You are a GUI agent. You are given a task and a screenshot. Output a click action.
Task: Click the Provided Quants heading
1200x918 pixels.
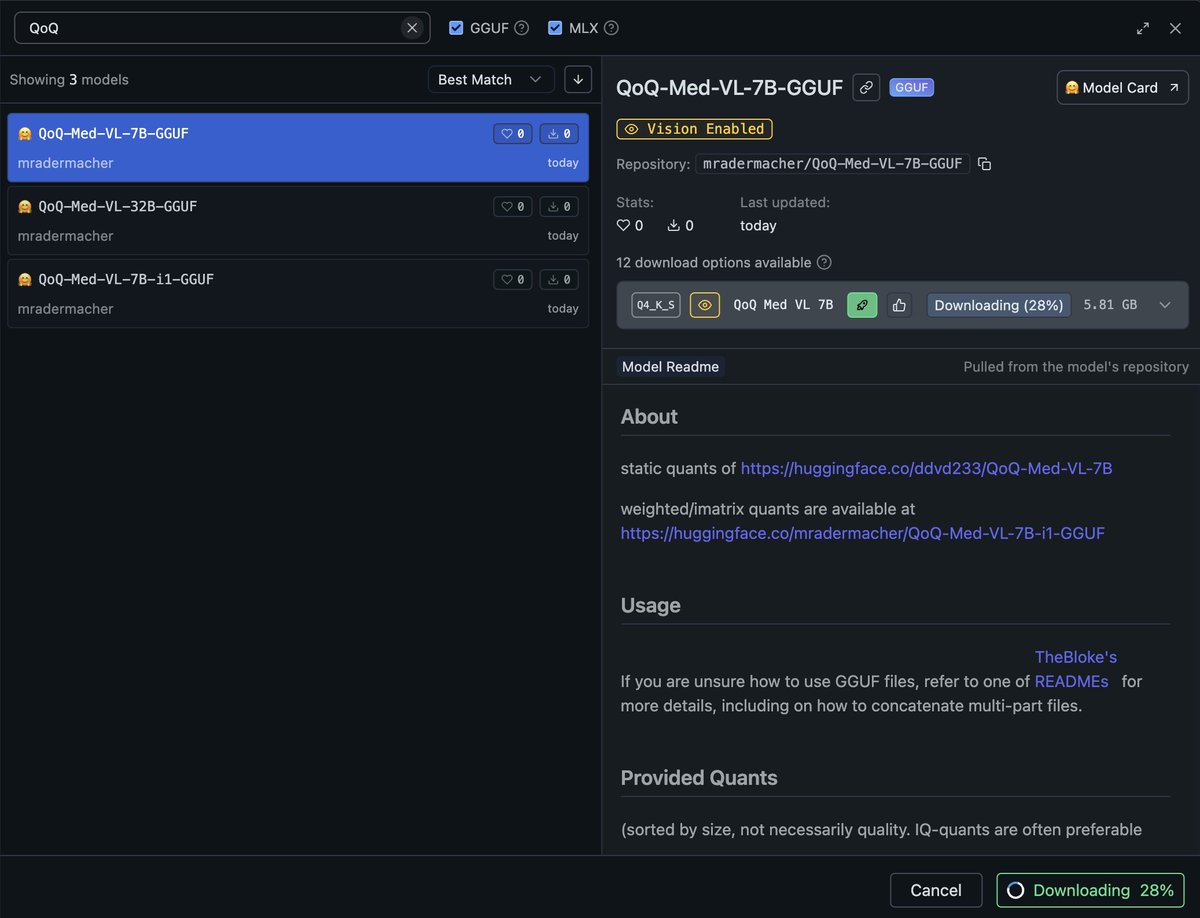(699, 778)
